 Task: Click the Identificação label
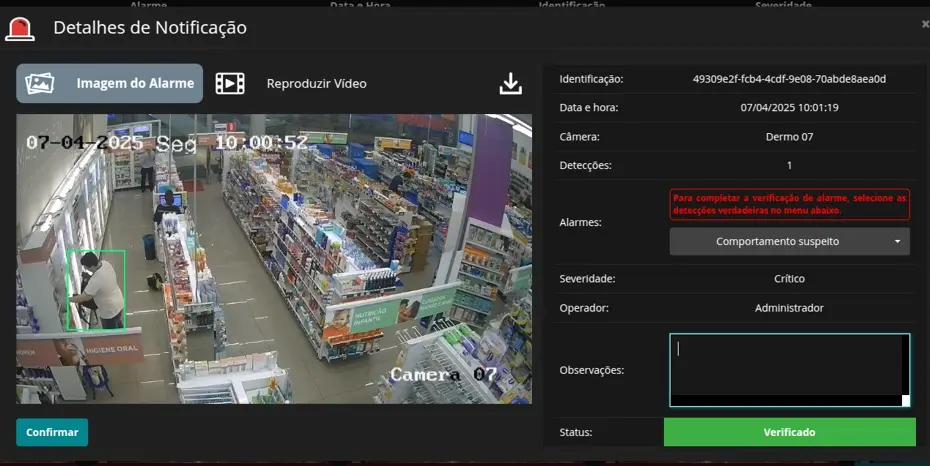point(591,79)
